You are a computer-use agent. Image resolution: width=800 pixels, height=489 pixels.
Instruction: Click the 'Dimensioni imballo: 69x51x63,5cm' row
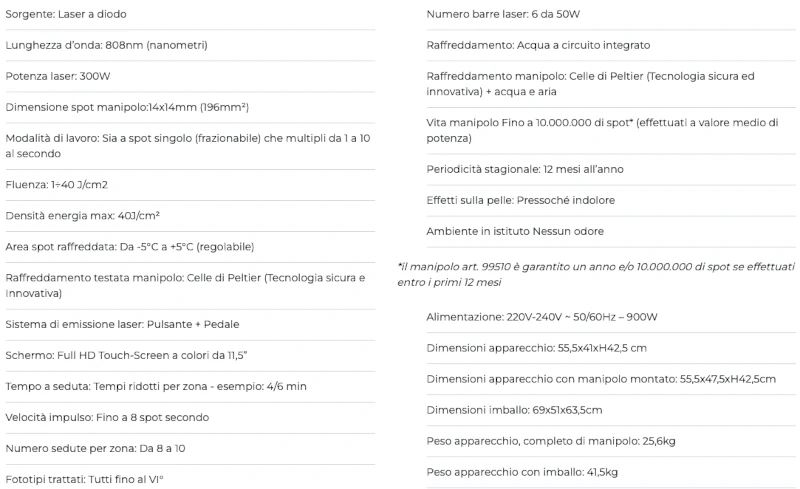[x=514, y=410]
